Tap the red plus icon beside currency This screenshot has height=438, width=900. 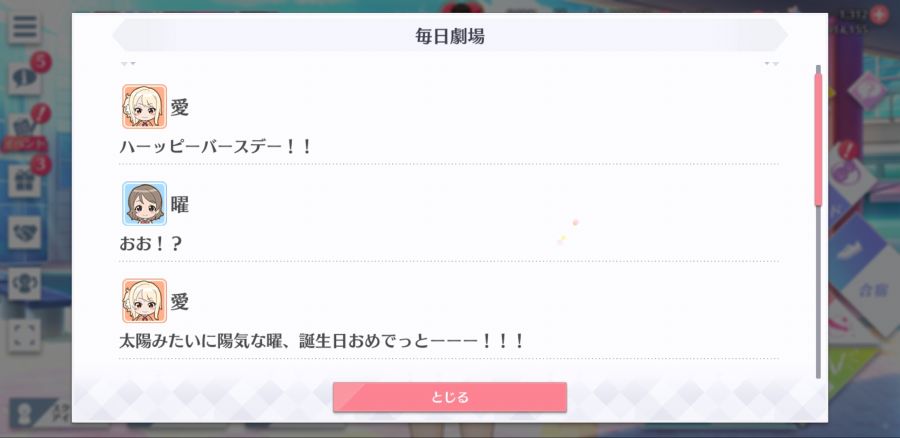879,14
